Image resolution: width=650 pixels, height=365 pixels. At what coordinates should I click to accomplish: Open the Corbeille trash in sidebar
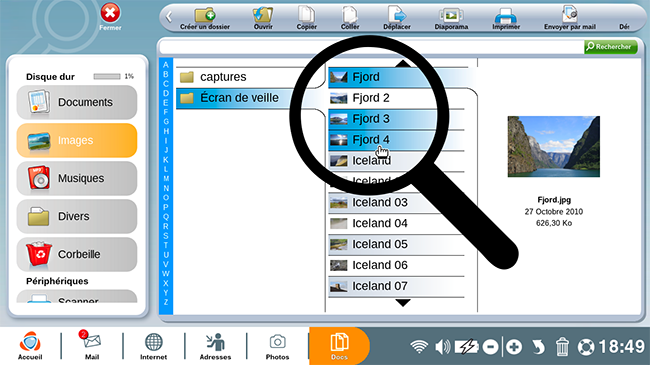tap(77, 254)
